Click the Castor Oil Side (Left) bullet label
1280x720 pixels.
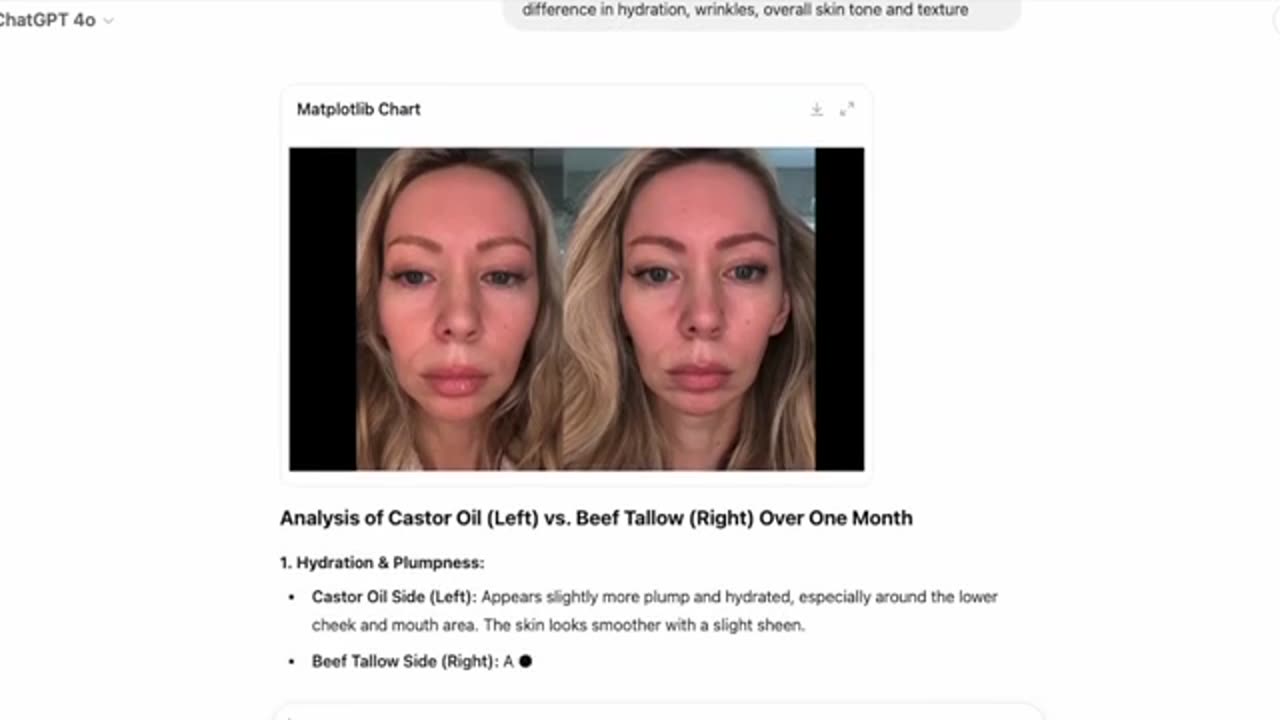tap(394, 597)
